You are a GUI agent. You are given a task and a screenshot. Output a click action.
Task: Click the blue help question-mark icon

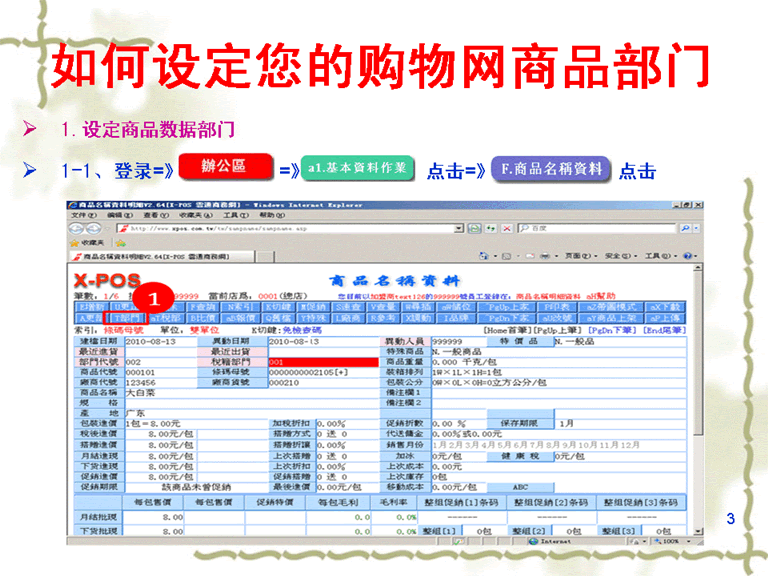tap(688, 256)
